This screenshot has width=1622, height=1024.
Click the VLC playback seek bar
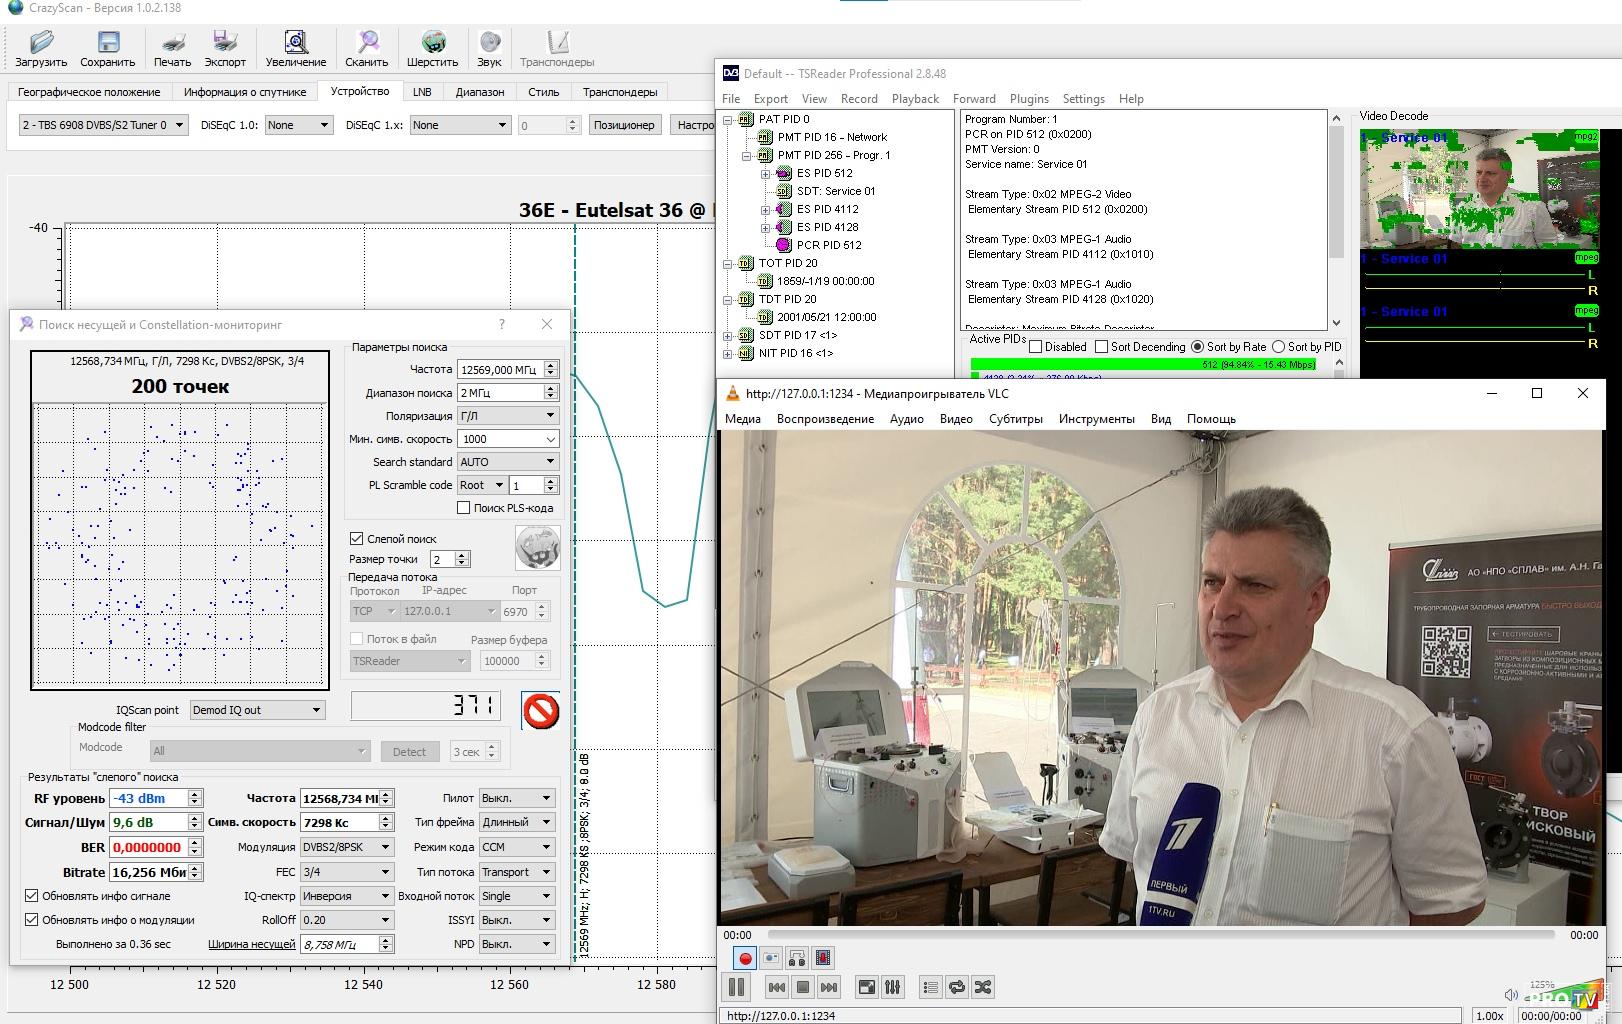1160,935
